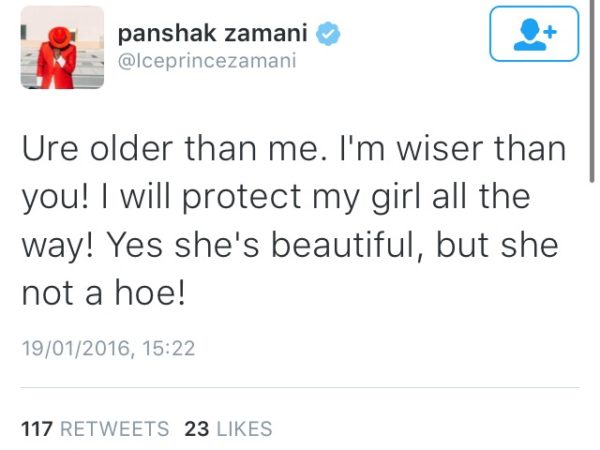Click the number 117 retweet count
The height and width of the screenshot is (450, 600).
37,428
